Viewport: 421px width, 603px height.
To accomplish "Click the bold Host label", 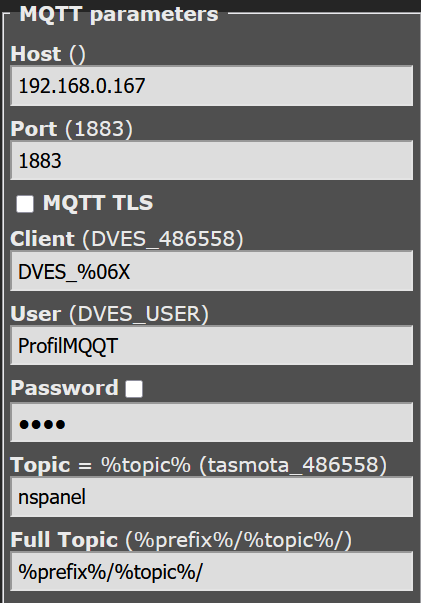I will tap(35, 54).
